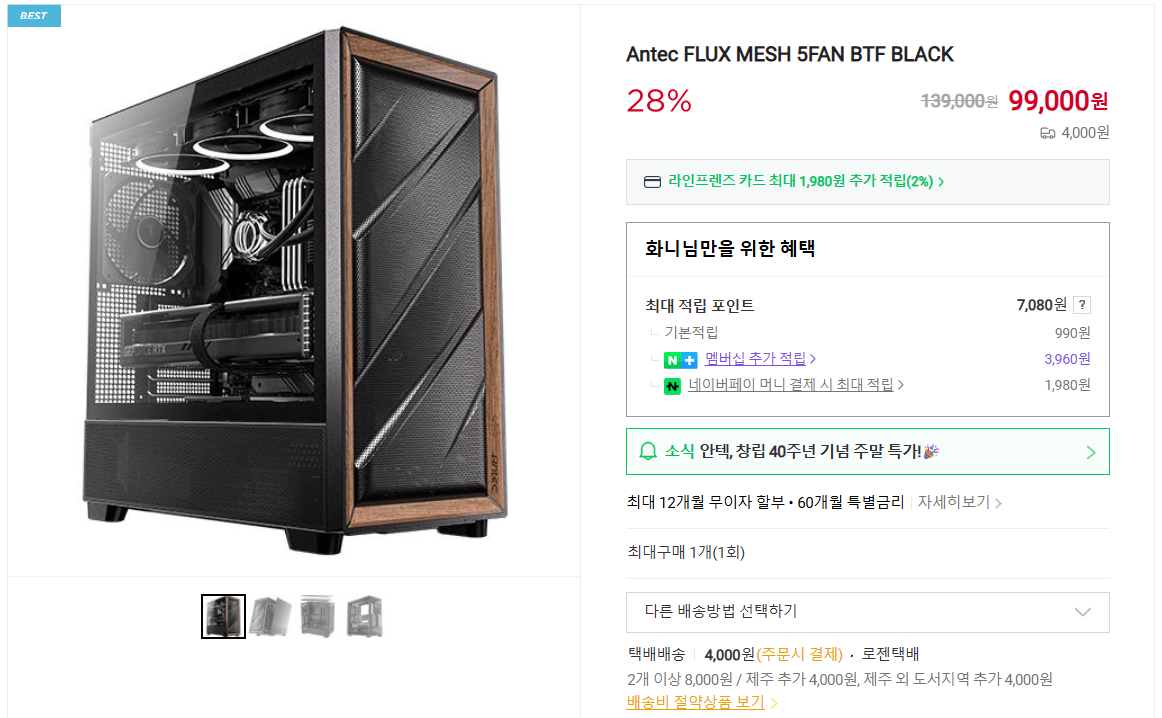Viewport: 1162px width, 718px height.
Task: Click the arrow on the 소식 banner
Action: (x=1090, y=451)
